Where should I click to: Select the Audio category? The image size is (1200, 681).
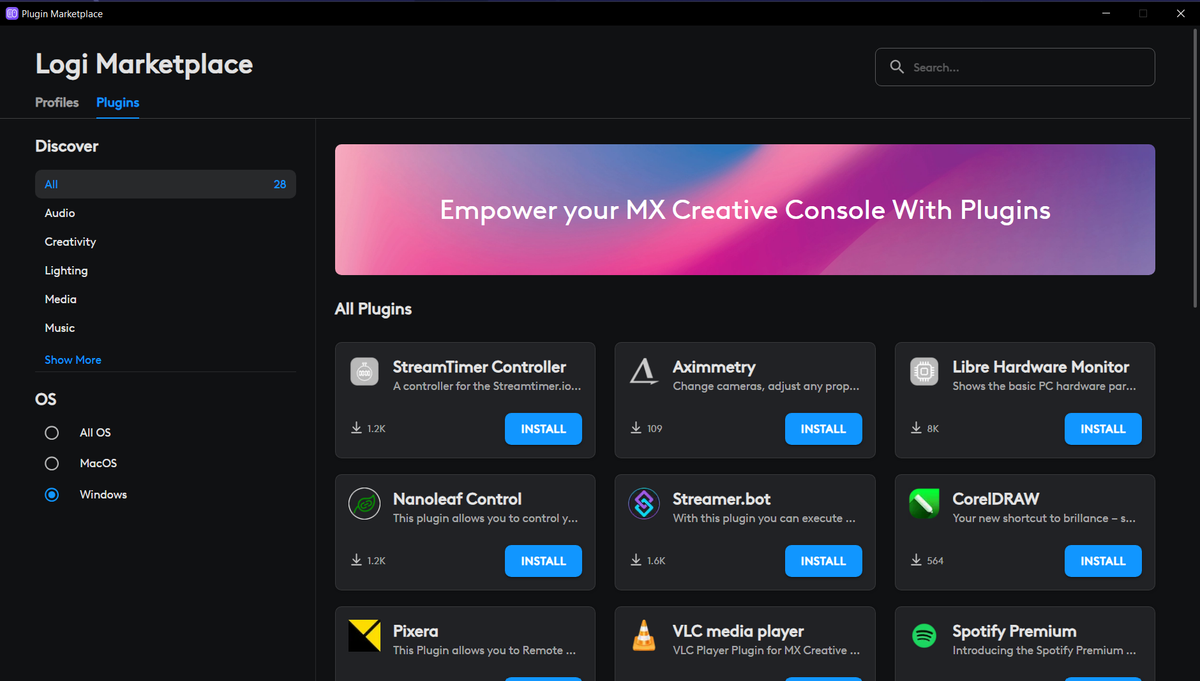pyautogui.click(x=59, y=212)
